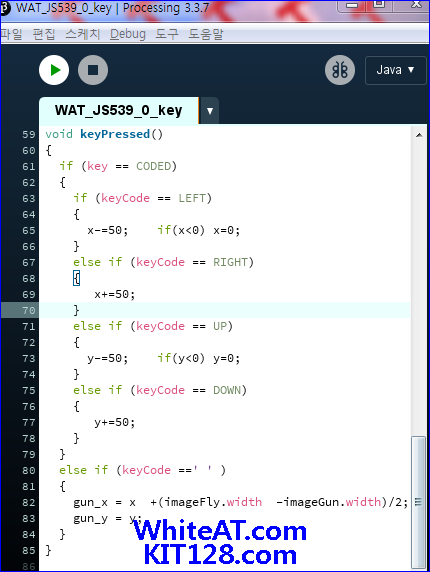
Task: Stop the running sketch
Action: (x=93, y=70)
